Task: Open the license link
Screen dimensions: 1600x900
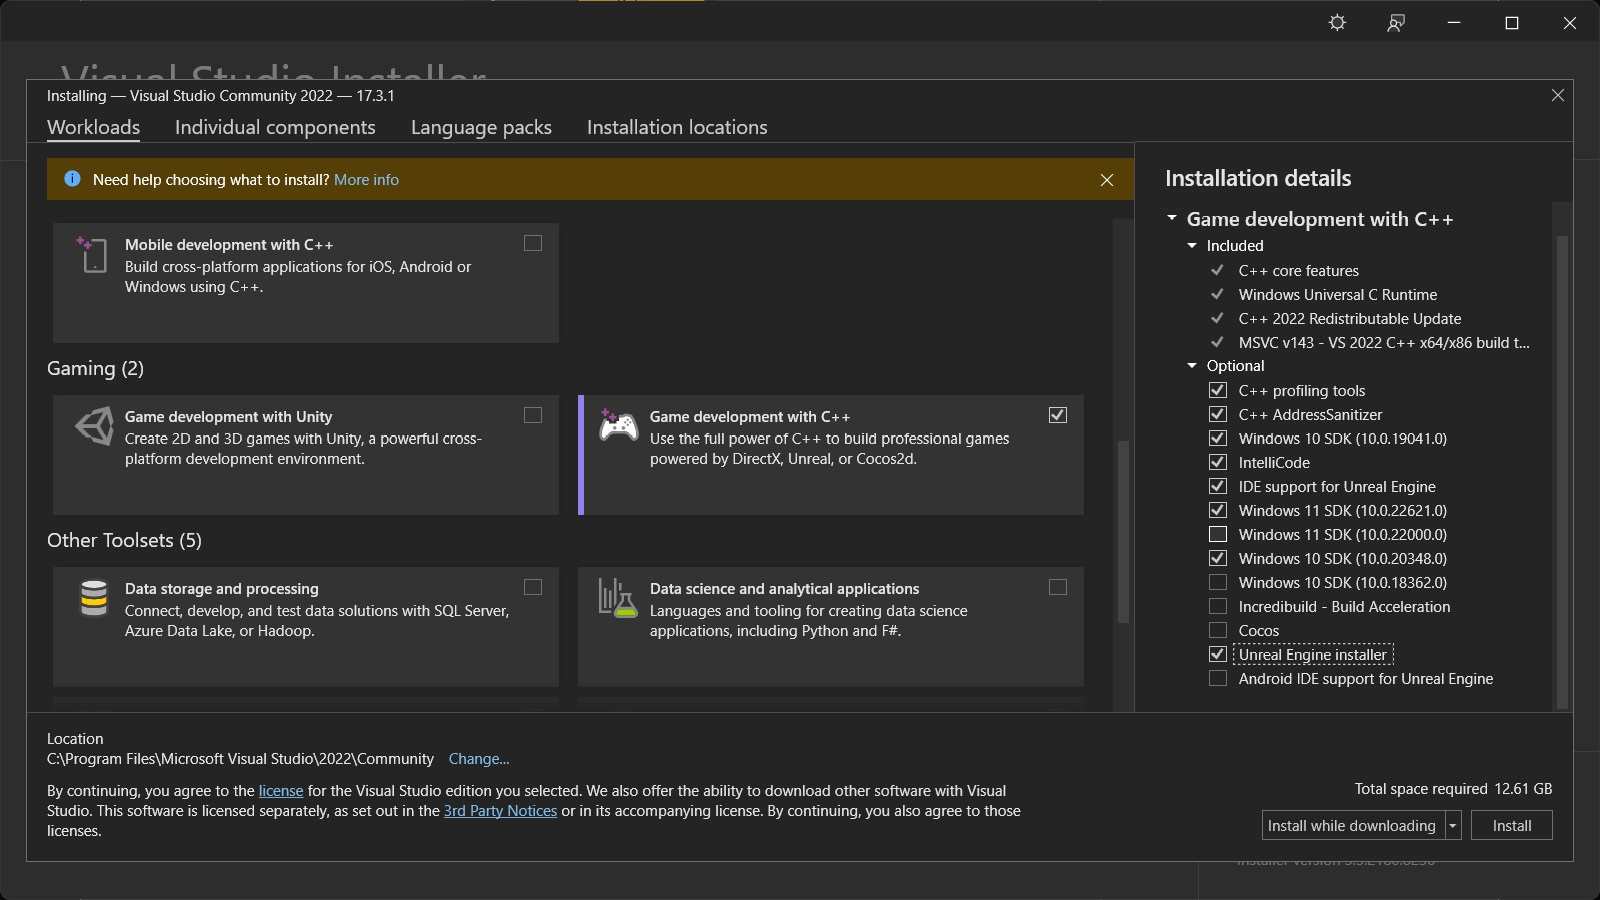Action: click(281, 791)
